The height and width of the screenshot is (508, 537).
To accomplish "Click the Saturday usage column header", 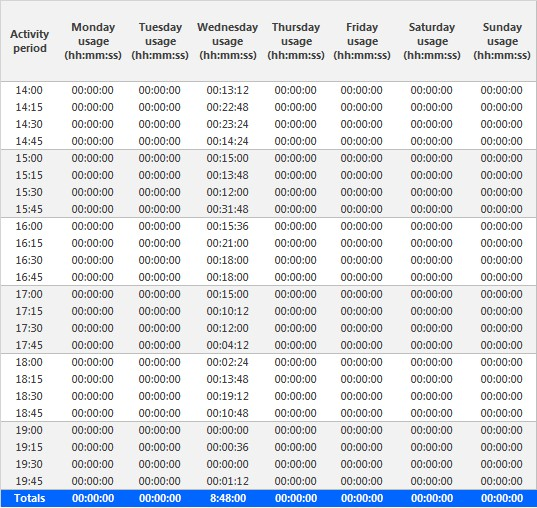I will [x=432, y=41].
